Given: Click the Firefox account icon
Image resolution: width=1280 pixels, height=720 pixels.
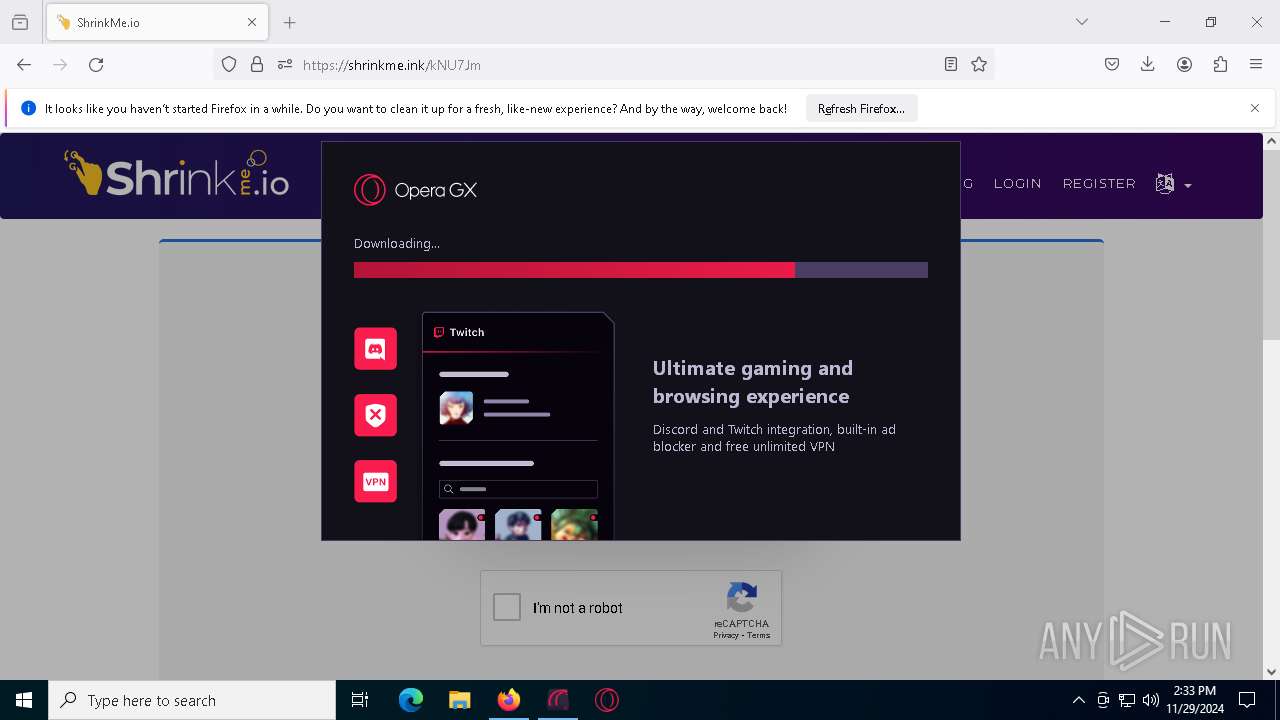Looking at the screenshot, I should [1184, 64].
